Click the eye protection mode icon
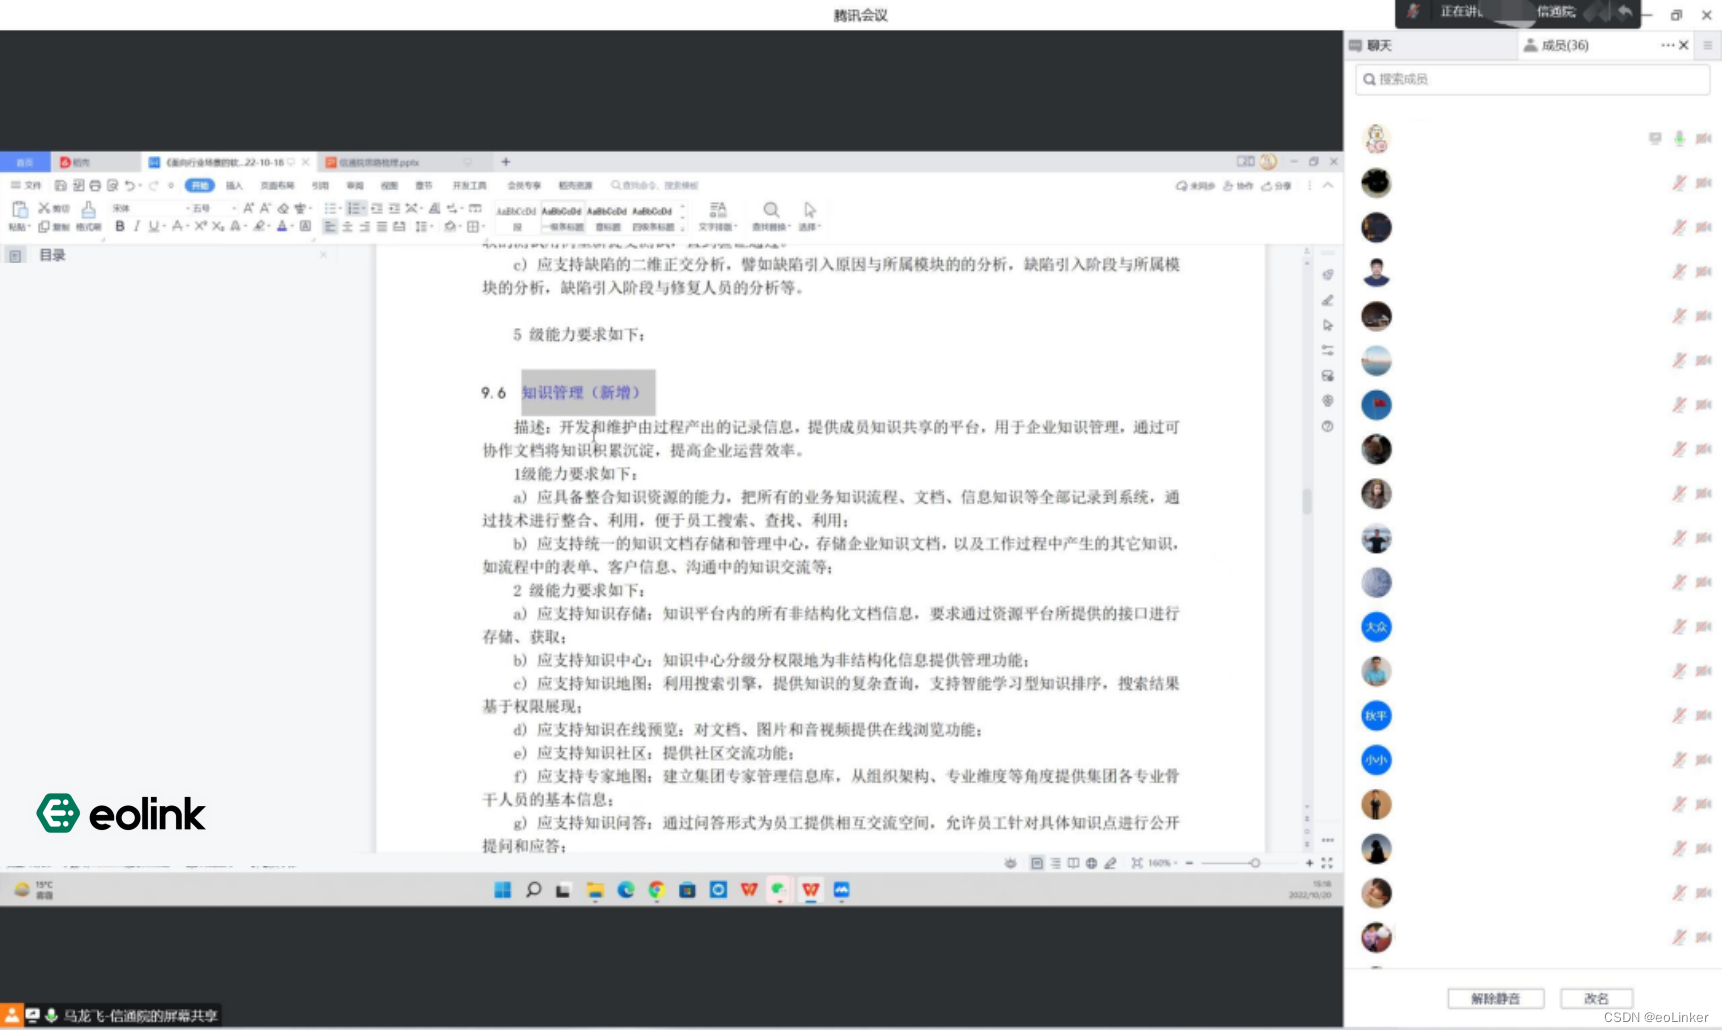The width and height of the screenshot is (1724, 1032). coord(1010,863)
